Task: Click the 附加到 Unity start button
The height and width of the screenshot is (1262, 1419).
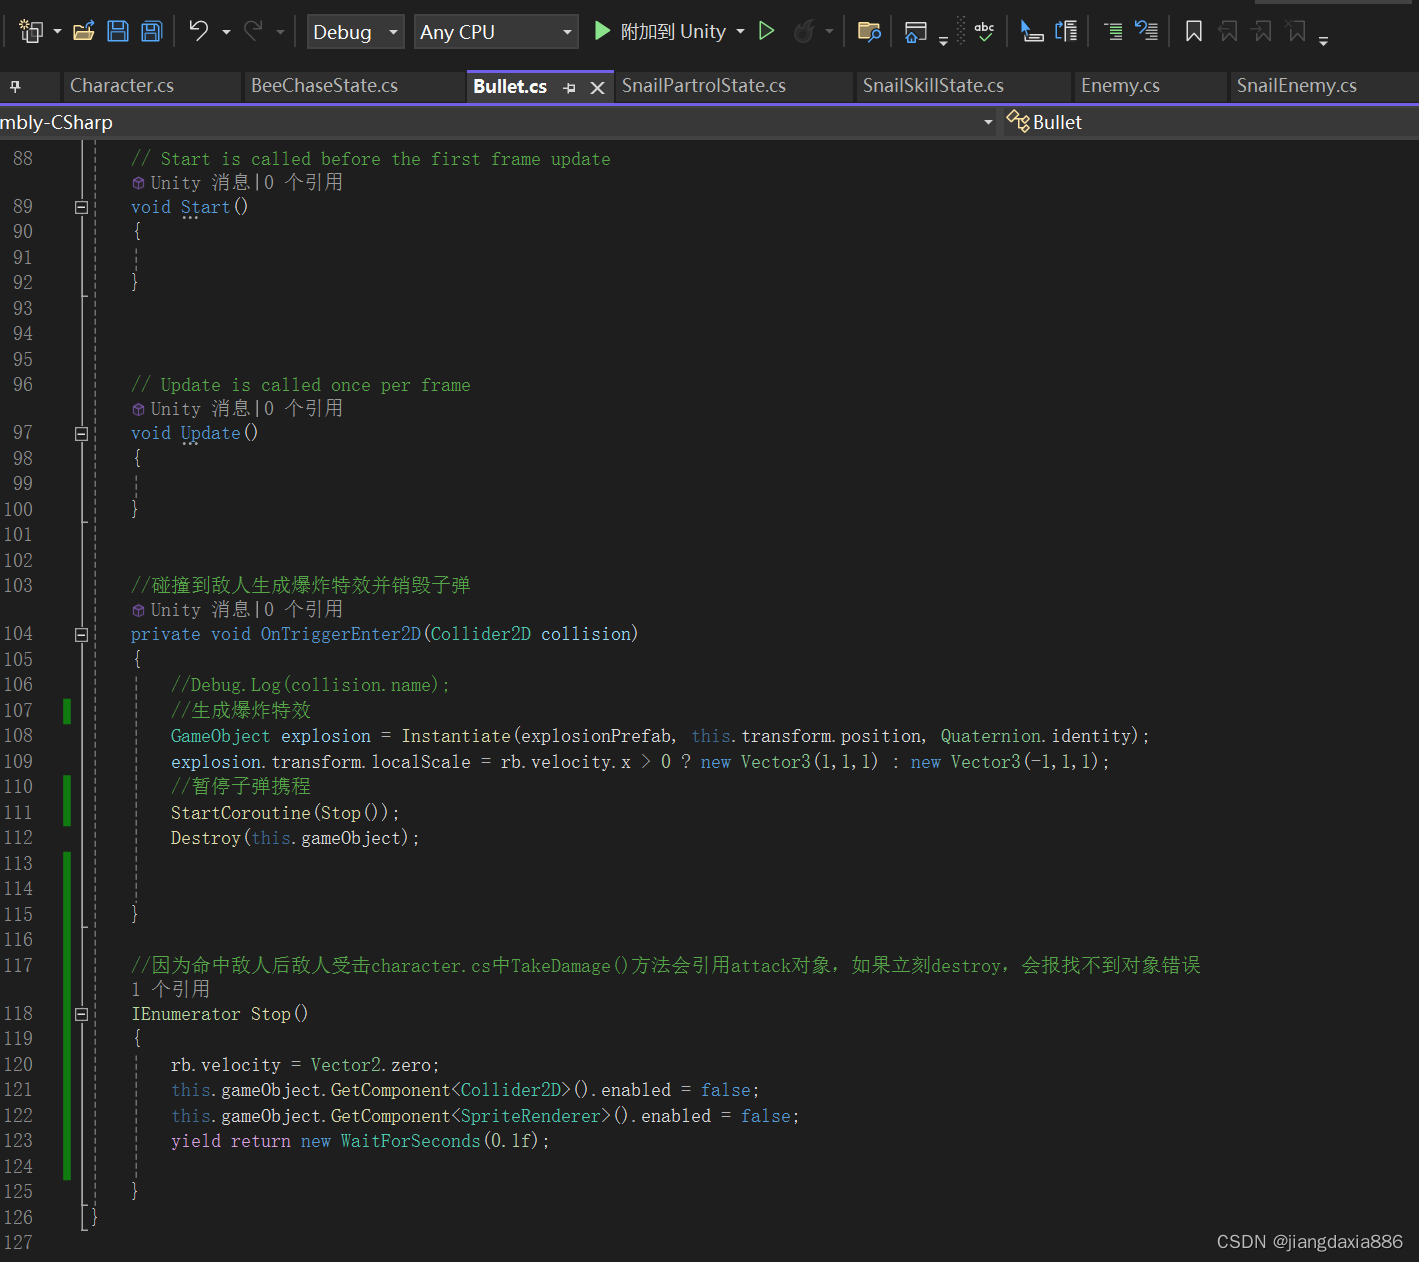Action: [x=660, y=32]
